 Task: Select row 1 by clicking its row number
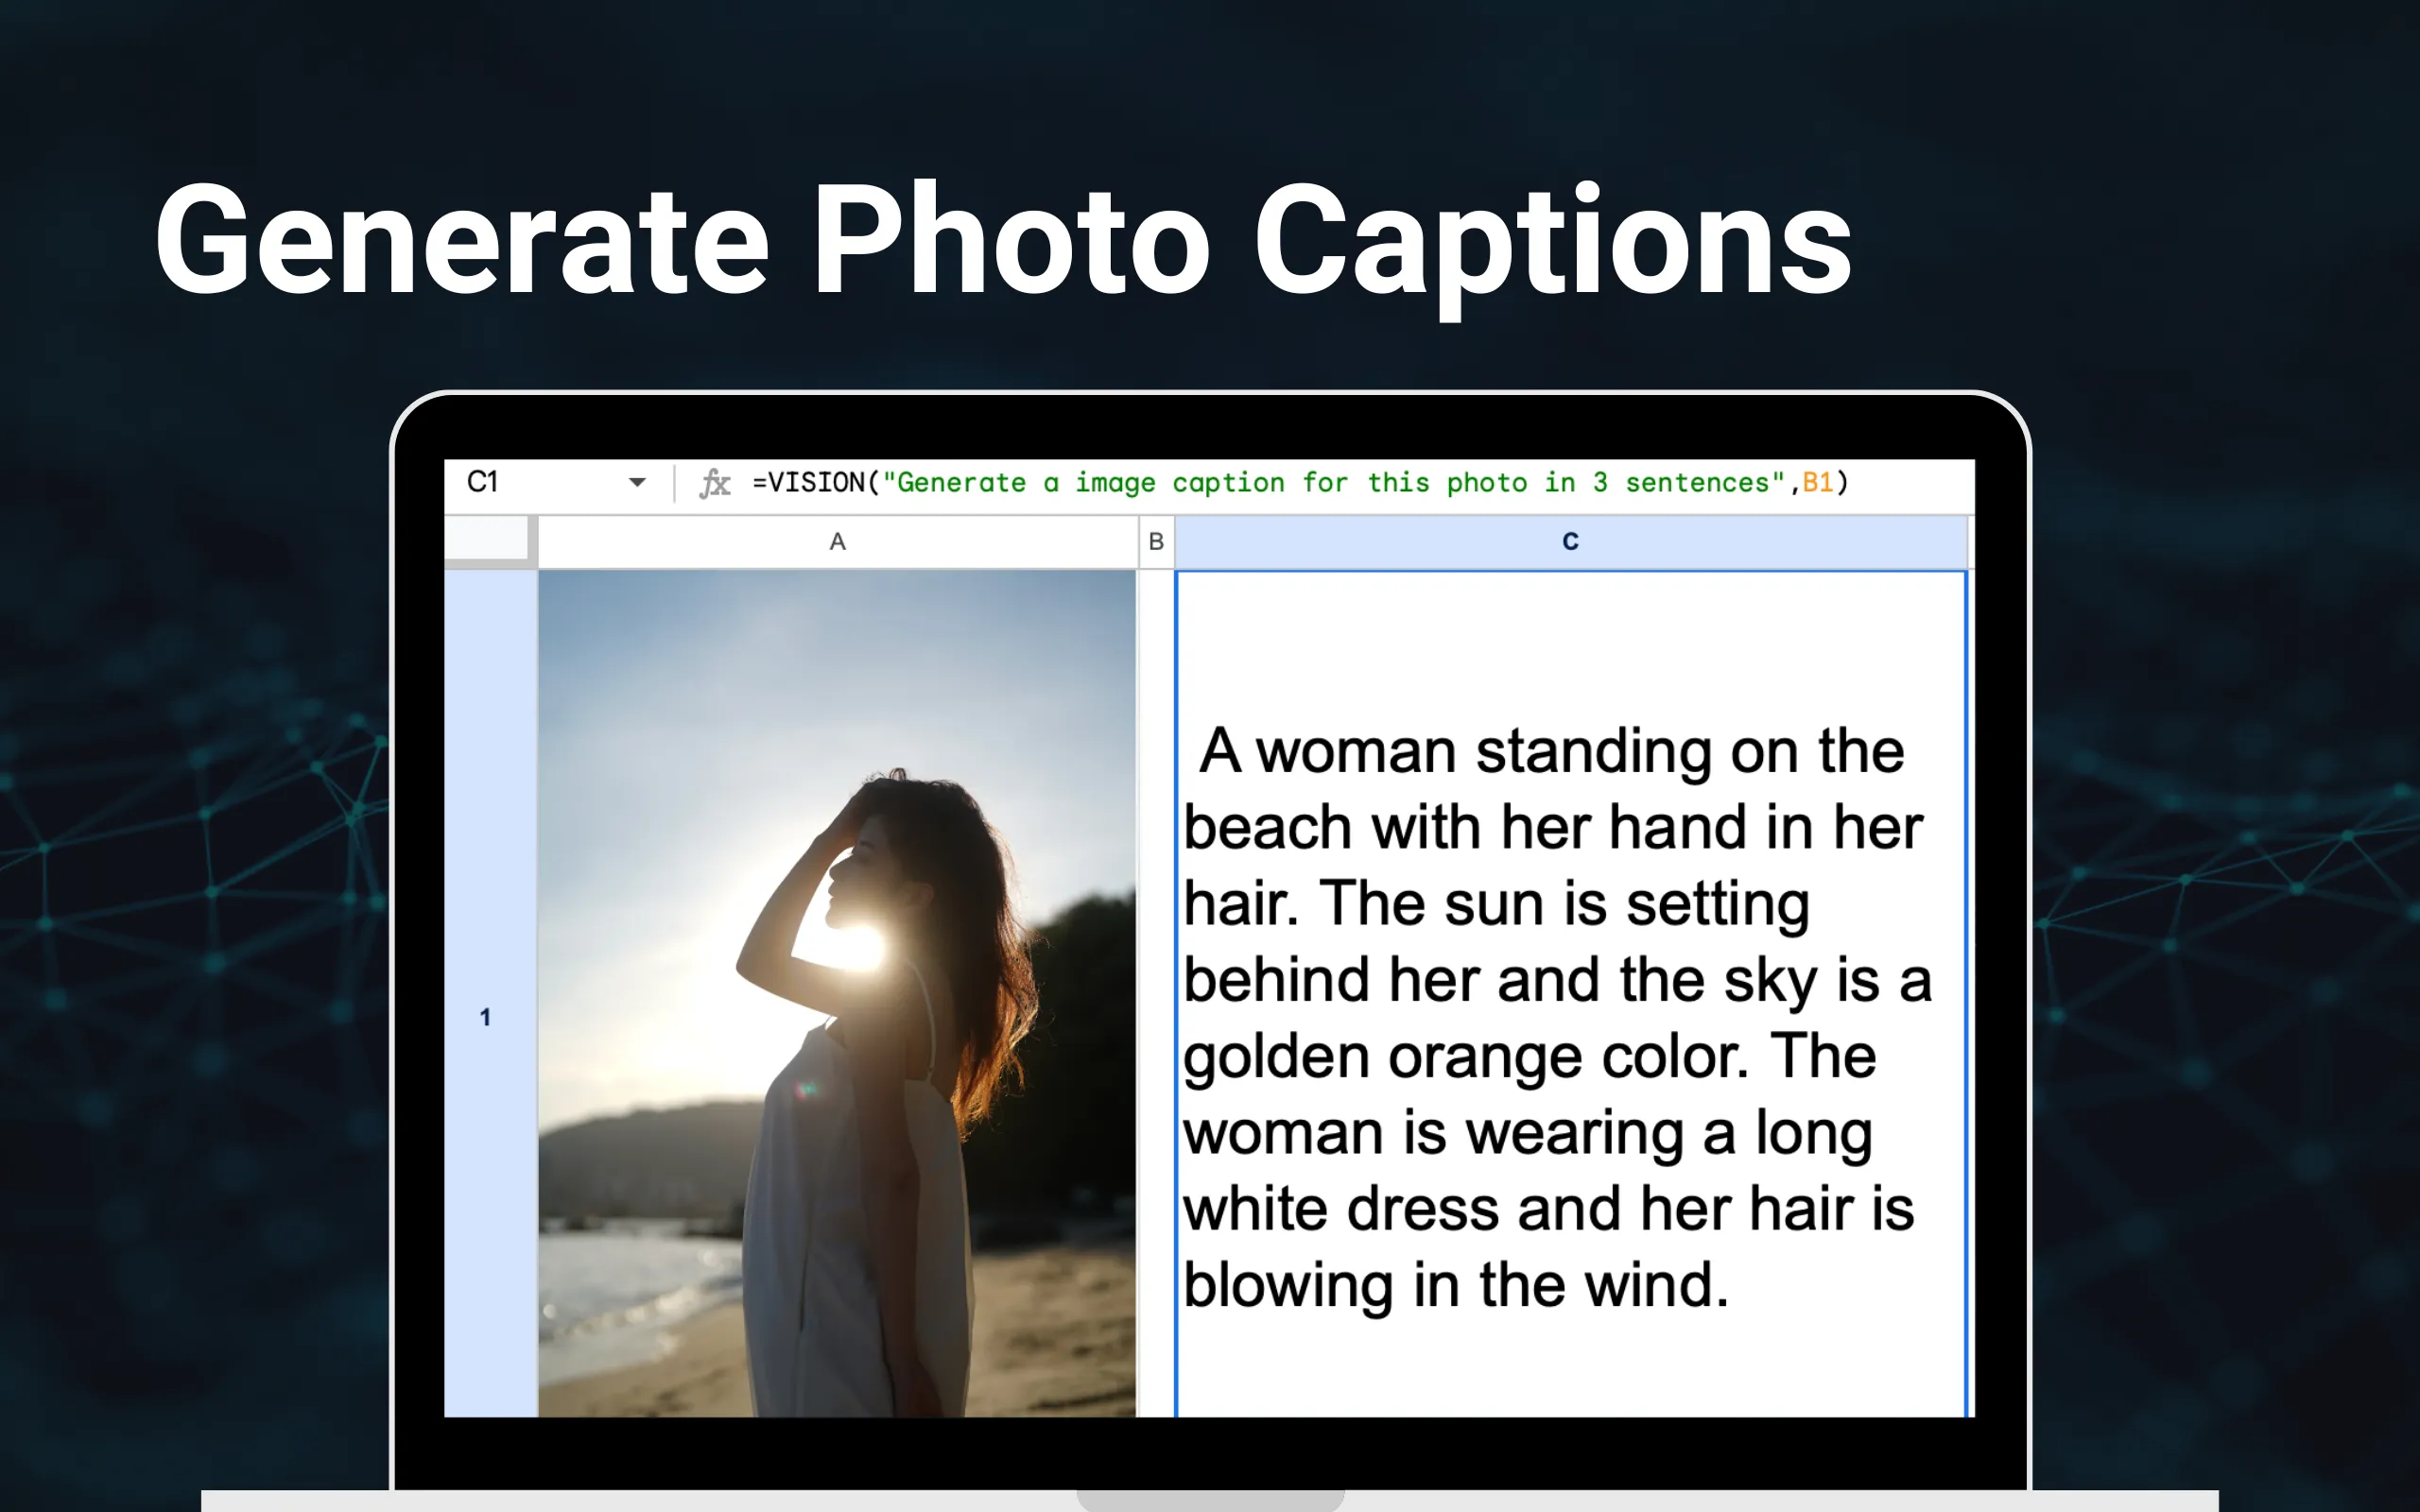[x=487, y=1017]
